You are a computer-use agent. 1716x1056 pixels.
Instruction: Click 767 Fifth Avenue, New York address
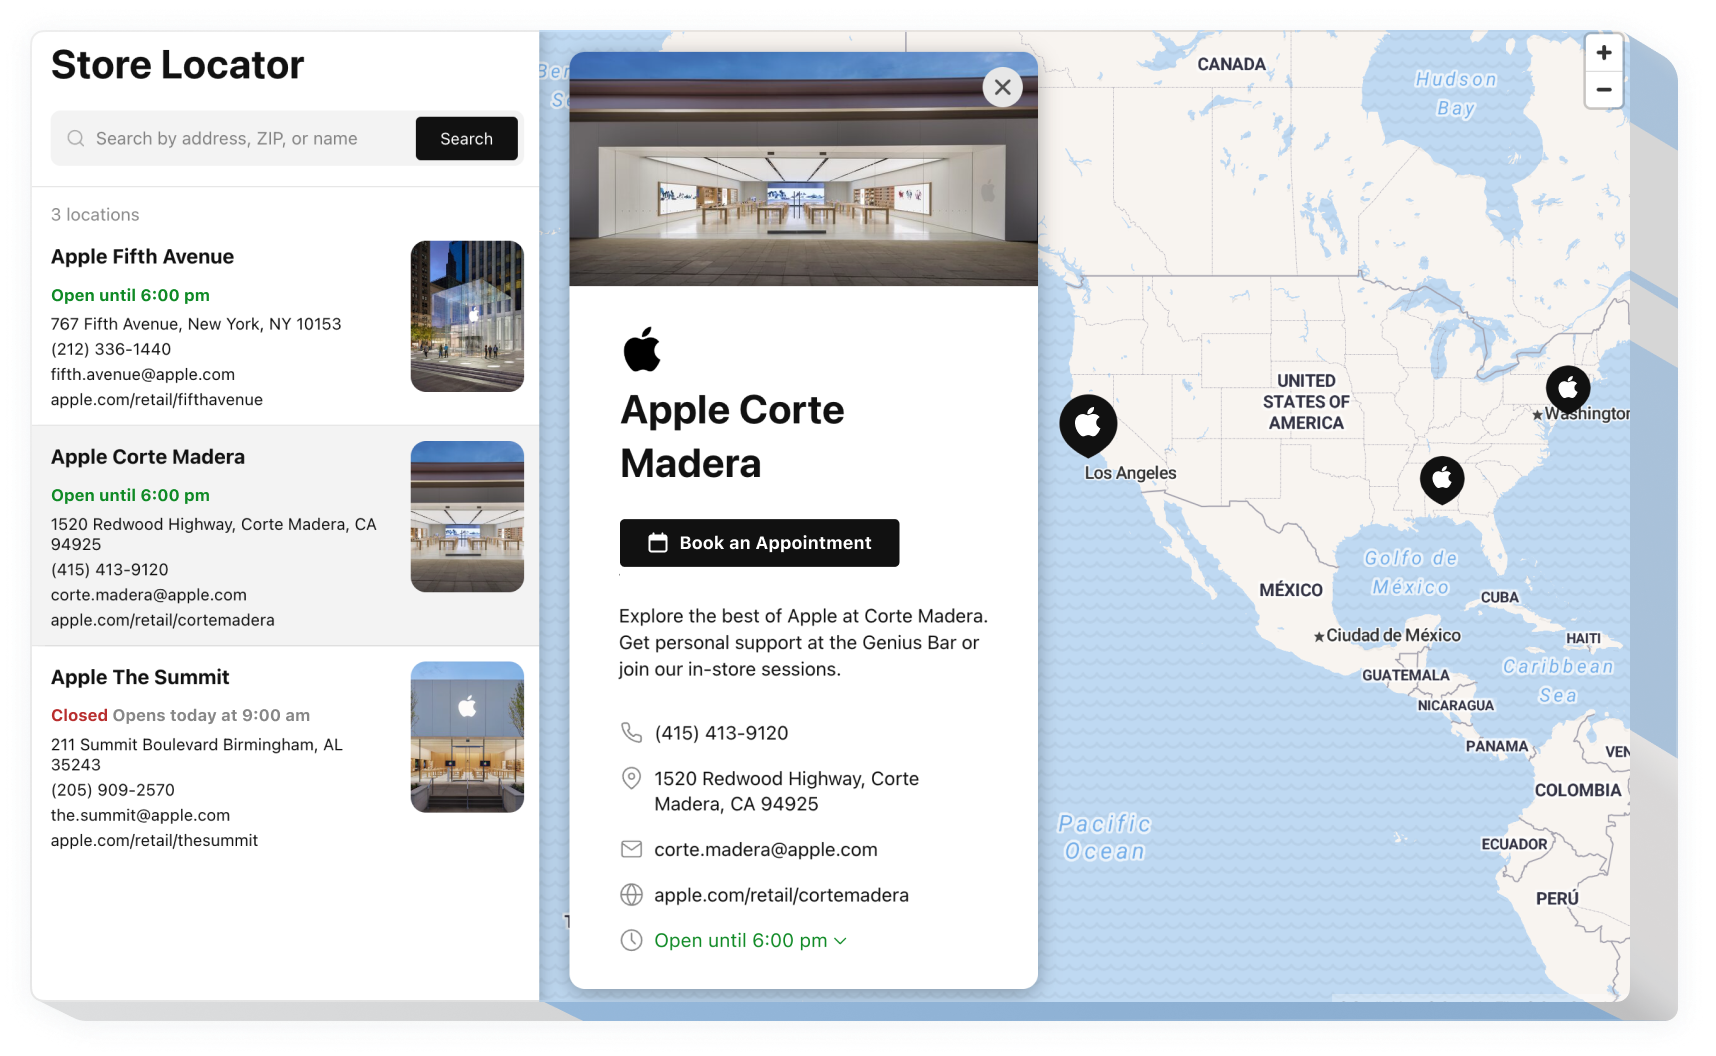point(196,324)
